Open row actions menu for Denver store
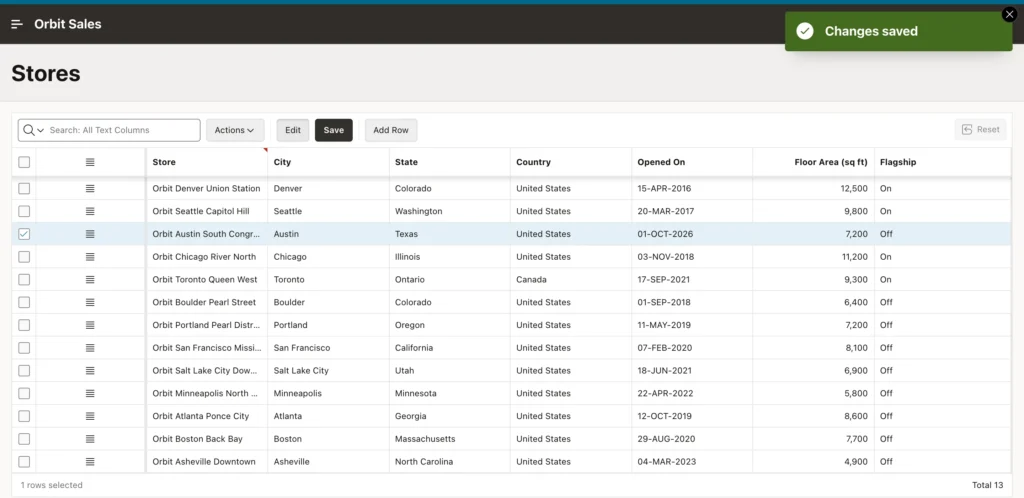The image size is (1024, 498). [x=90, y=188]
